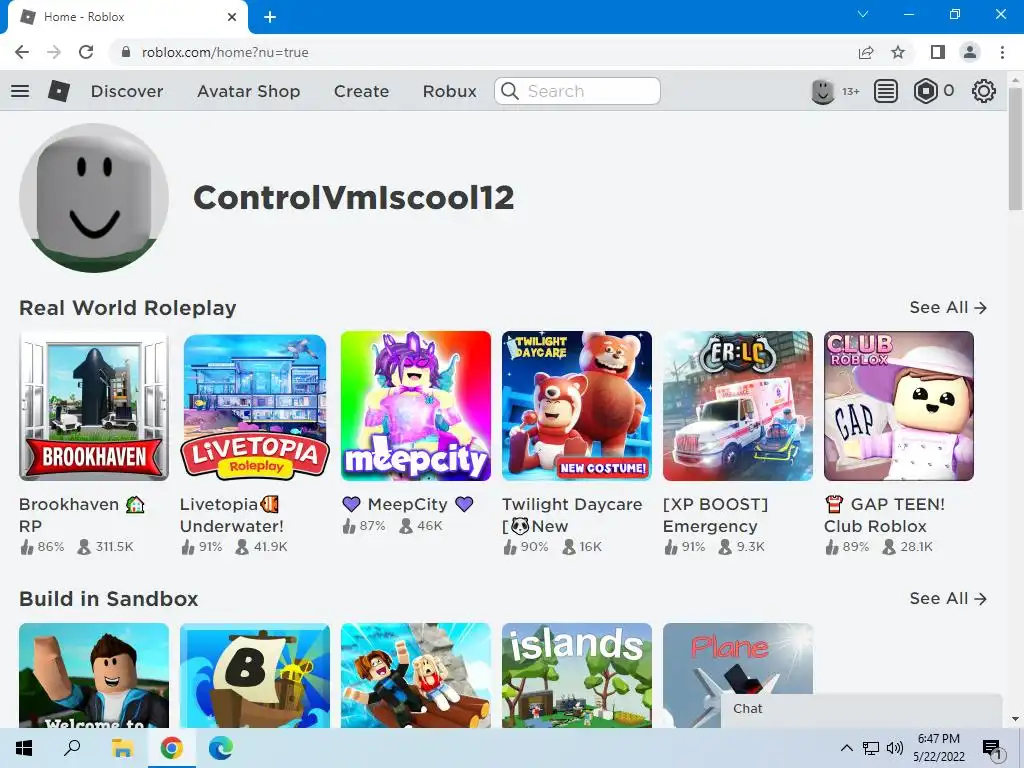Open the volume speaker icon
This screenshot has width=1024, height=768.
click(x=895, y=748)
